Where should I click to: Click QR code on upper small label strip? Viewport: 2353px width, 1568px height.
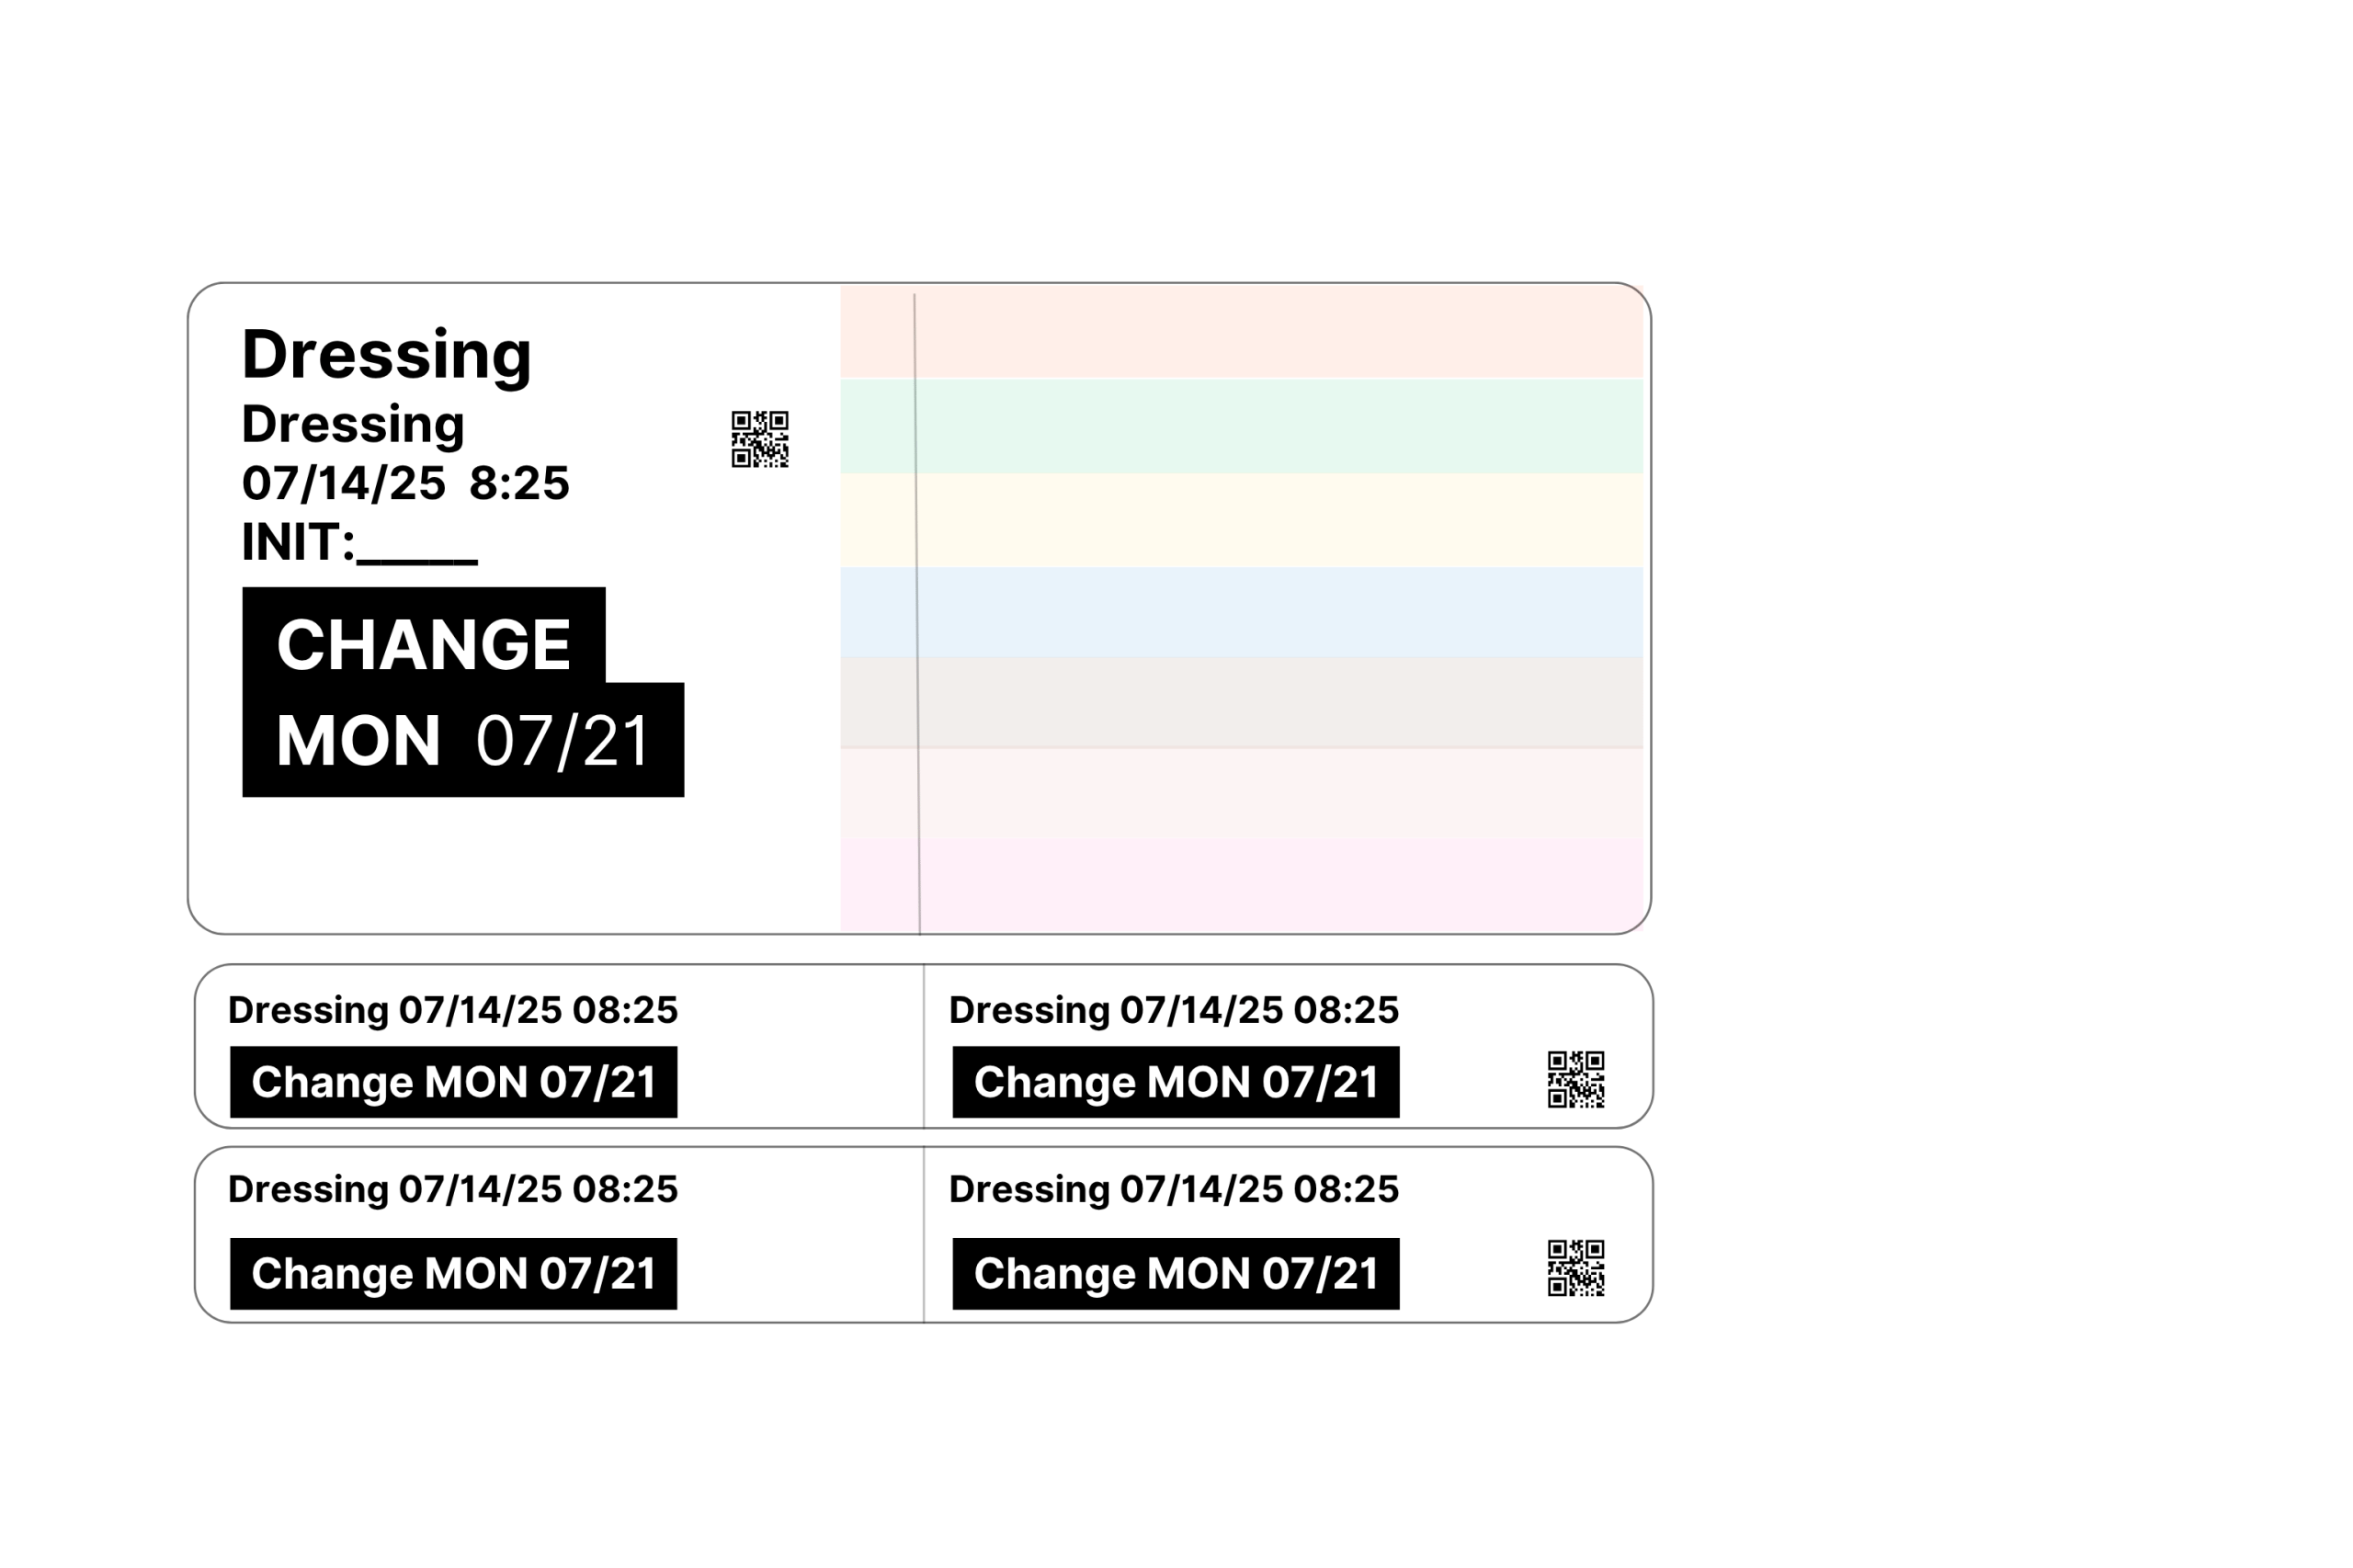[x=1576, y=1079]
